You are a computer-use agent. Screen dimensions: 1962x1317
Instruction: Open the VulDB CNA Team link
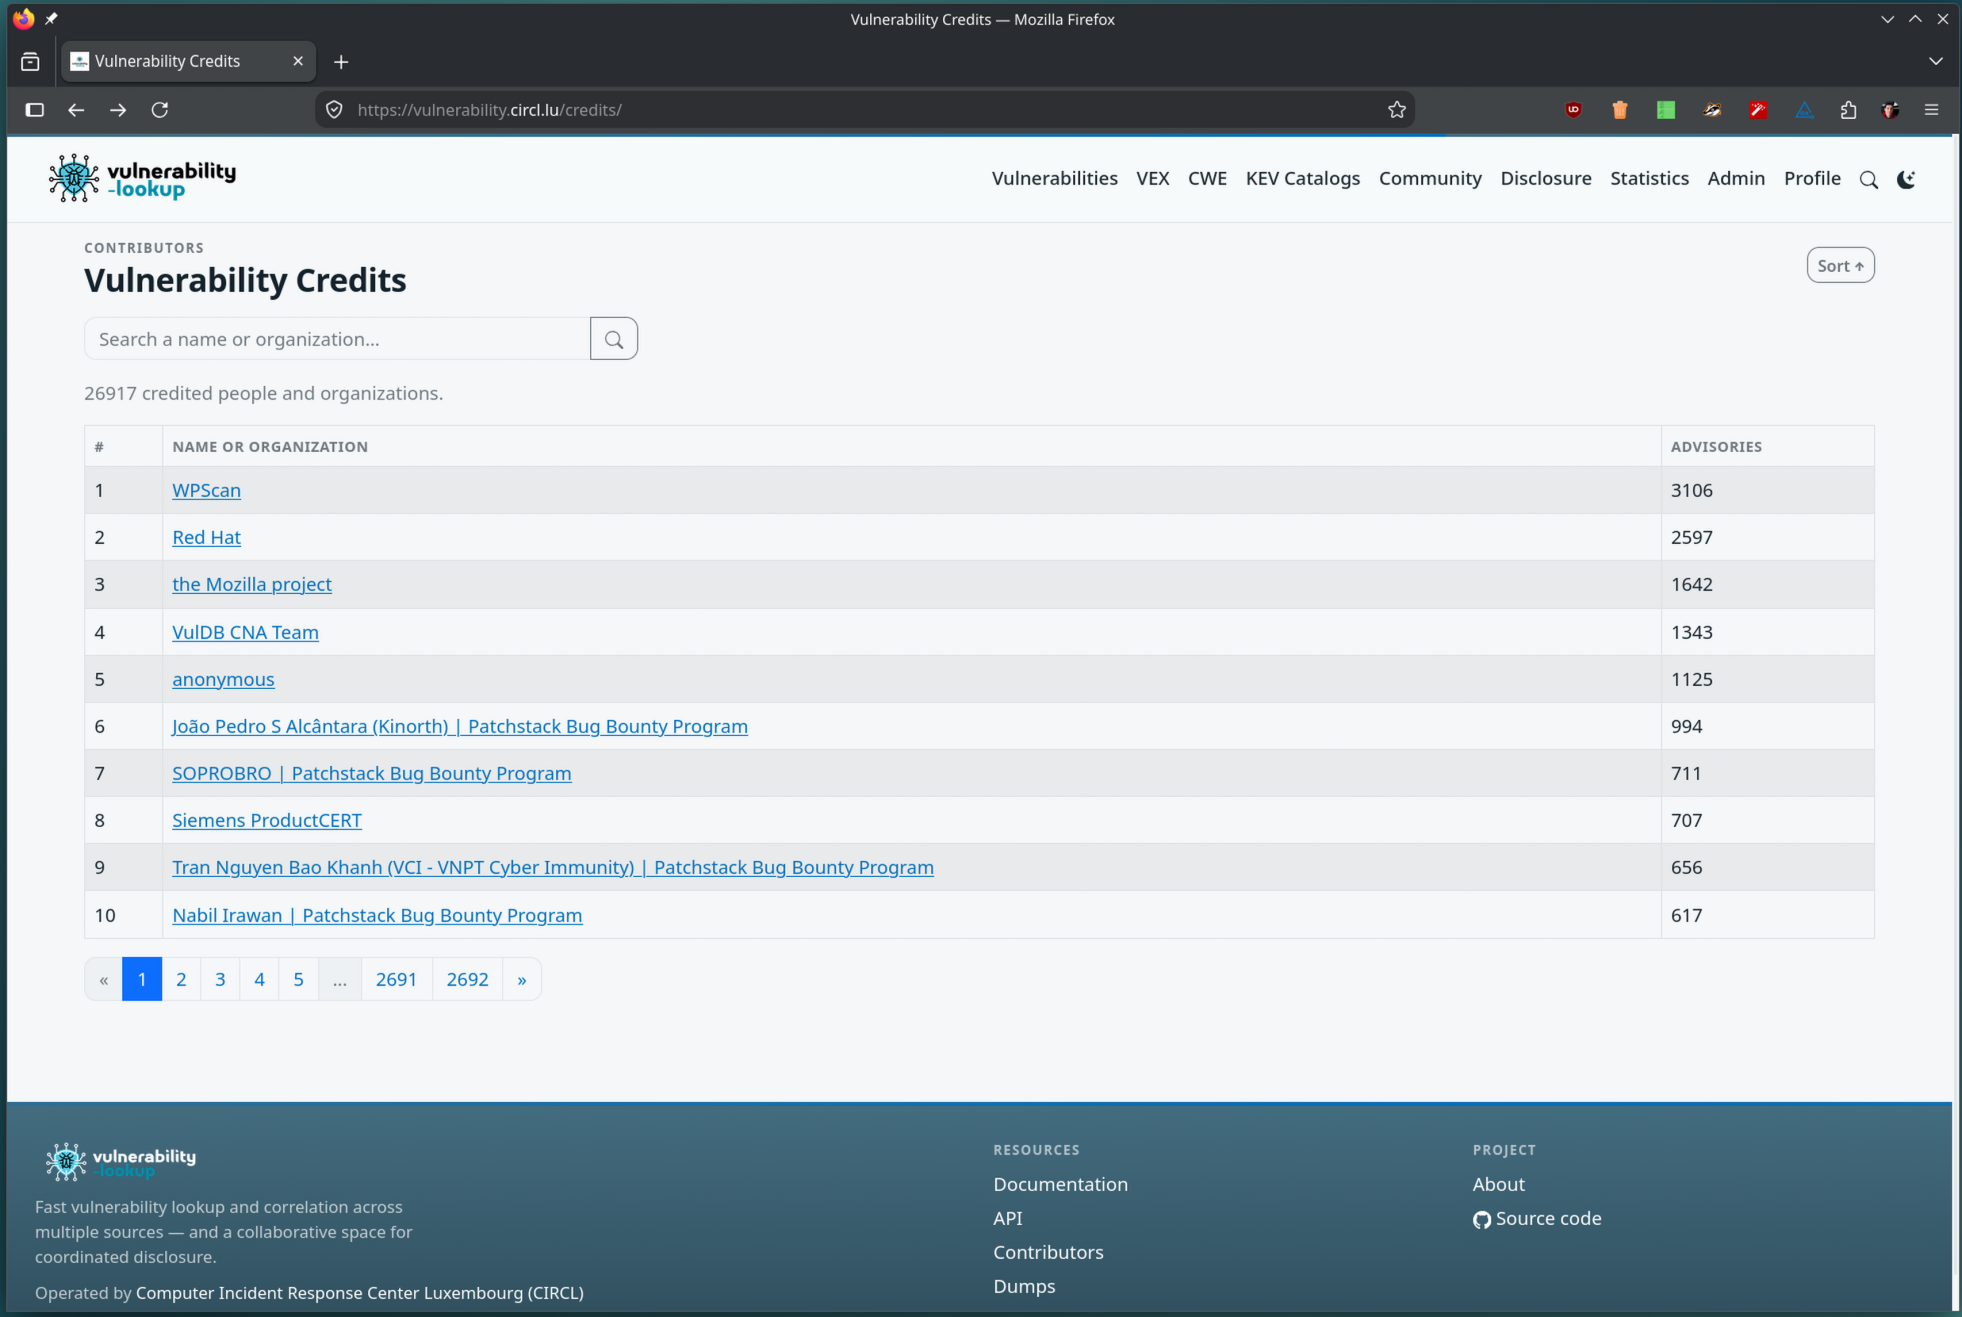pyautogui.click(x=245, y=632)
